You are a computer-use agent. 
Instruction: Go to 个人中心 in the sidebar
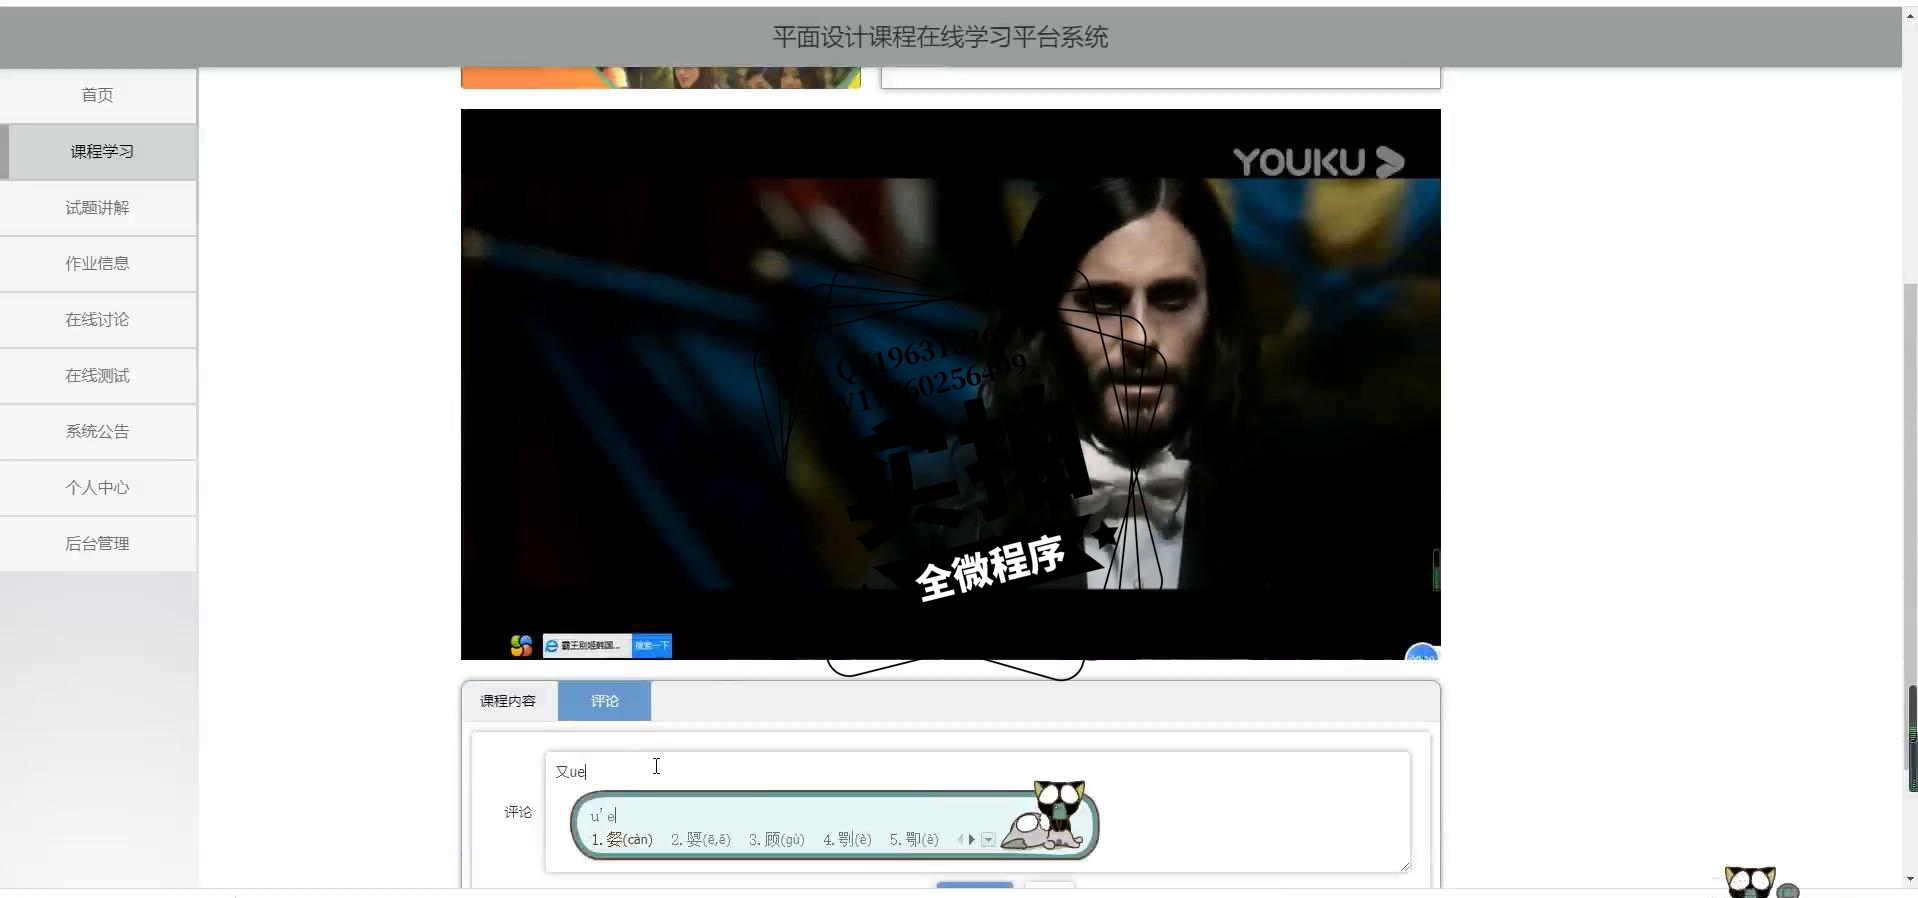(x=98, y=487)
